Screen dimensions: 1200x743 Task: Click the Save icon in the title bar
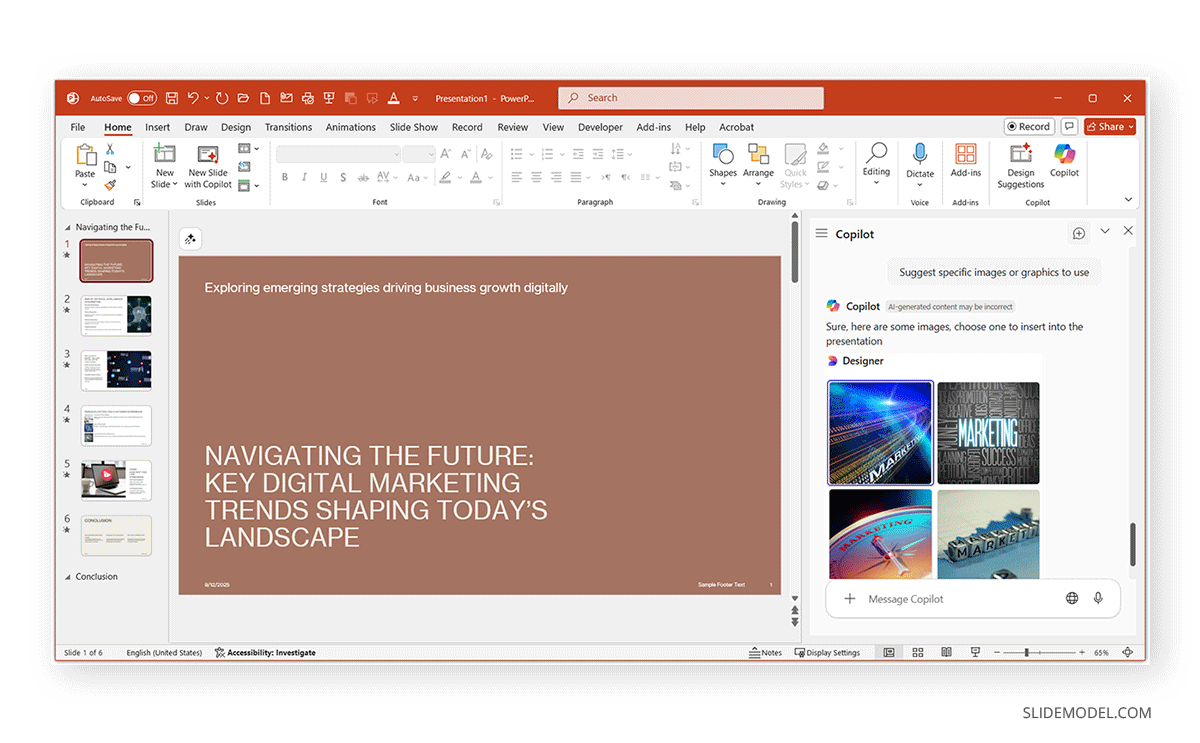pos(172,98)
